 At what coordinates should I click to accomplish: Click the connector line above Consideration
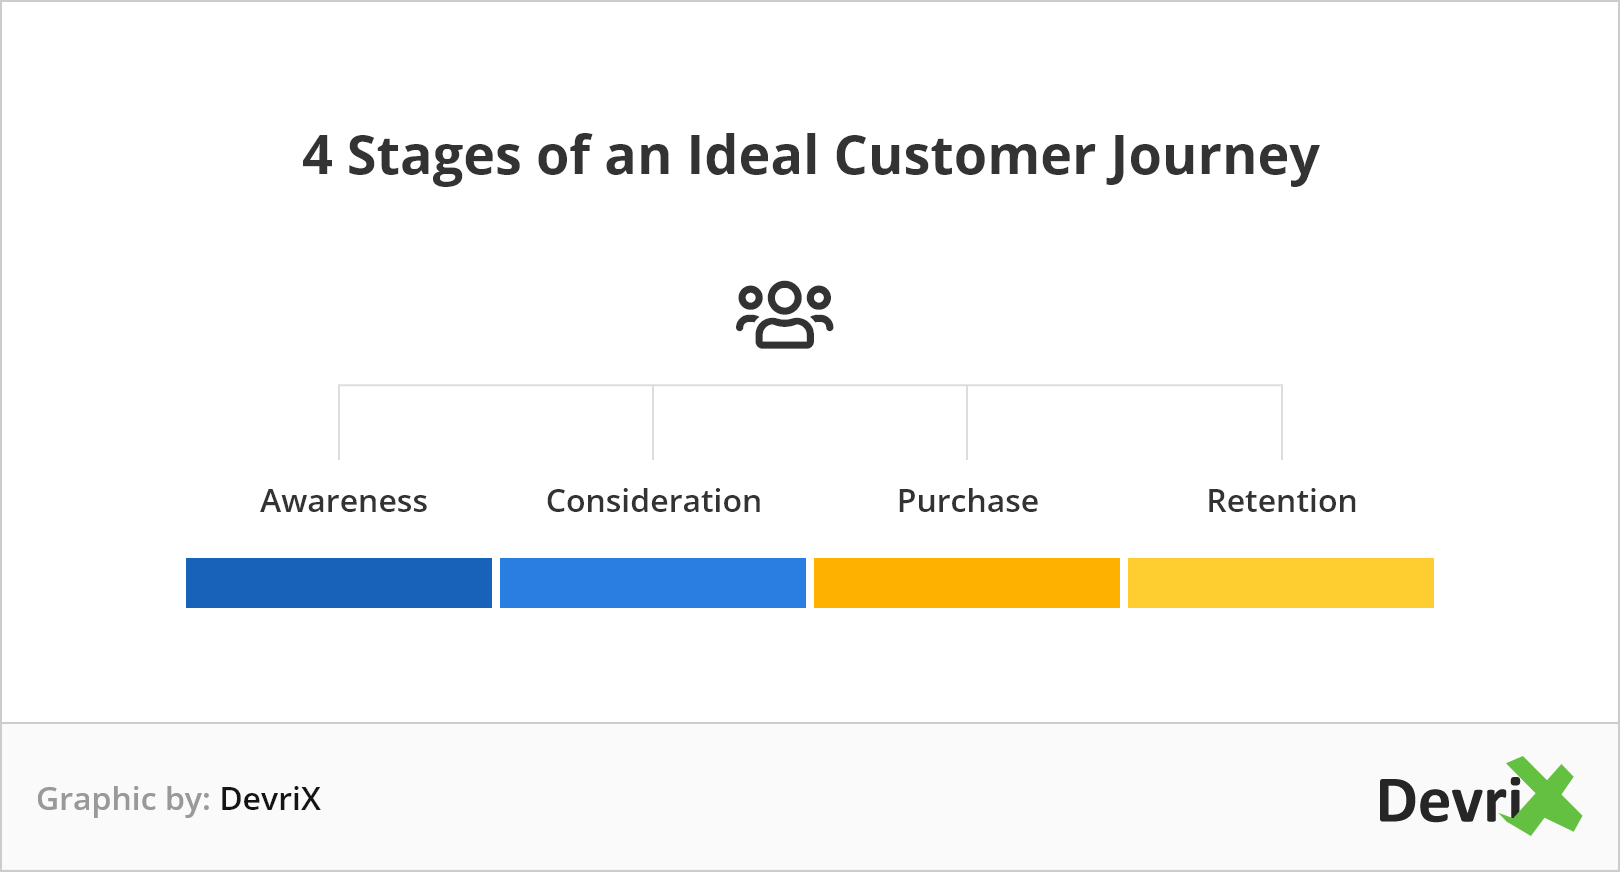pos(653,422)
